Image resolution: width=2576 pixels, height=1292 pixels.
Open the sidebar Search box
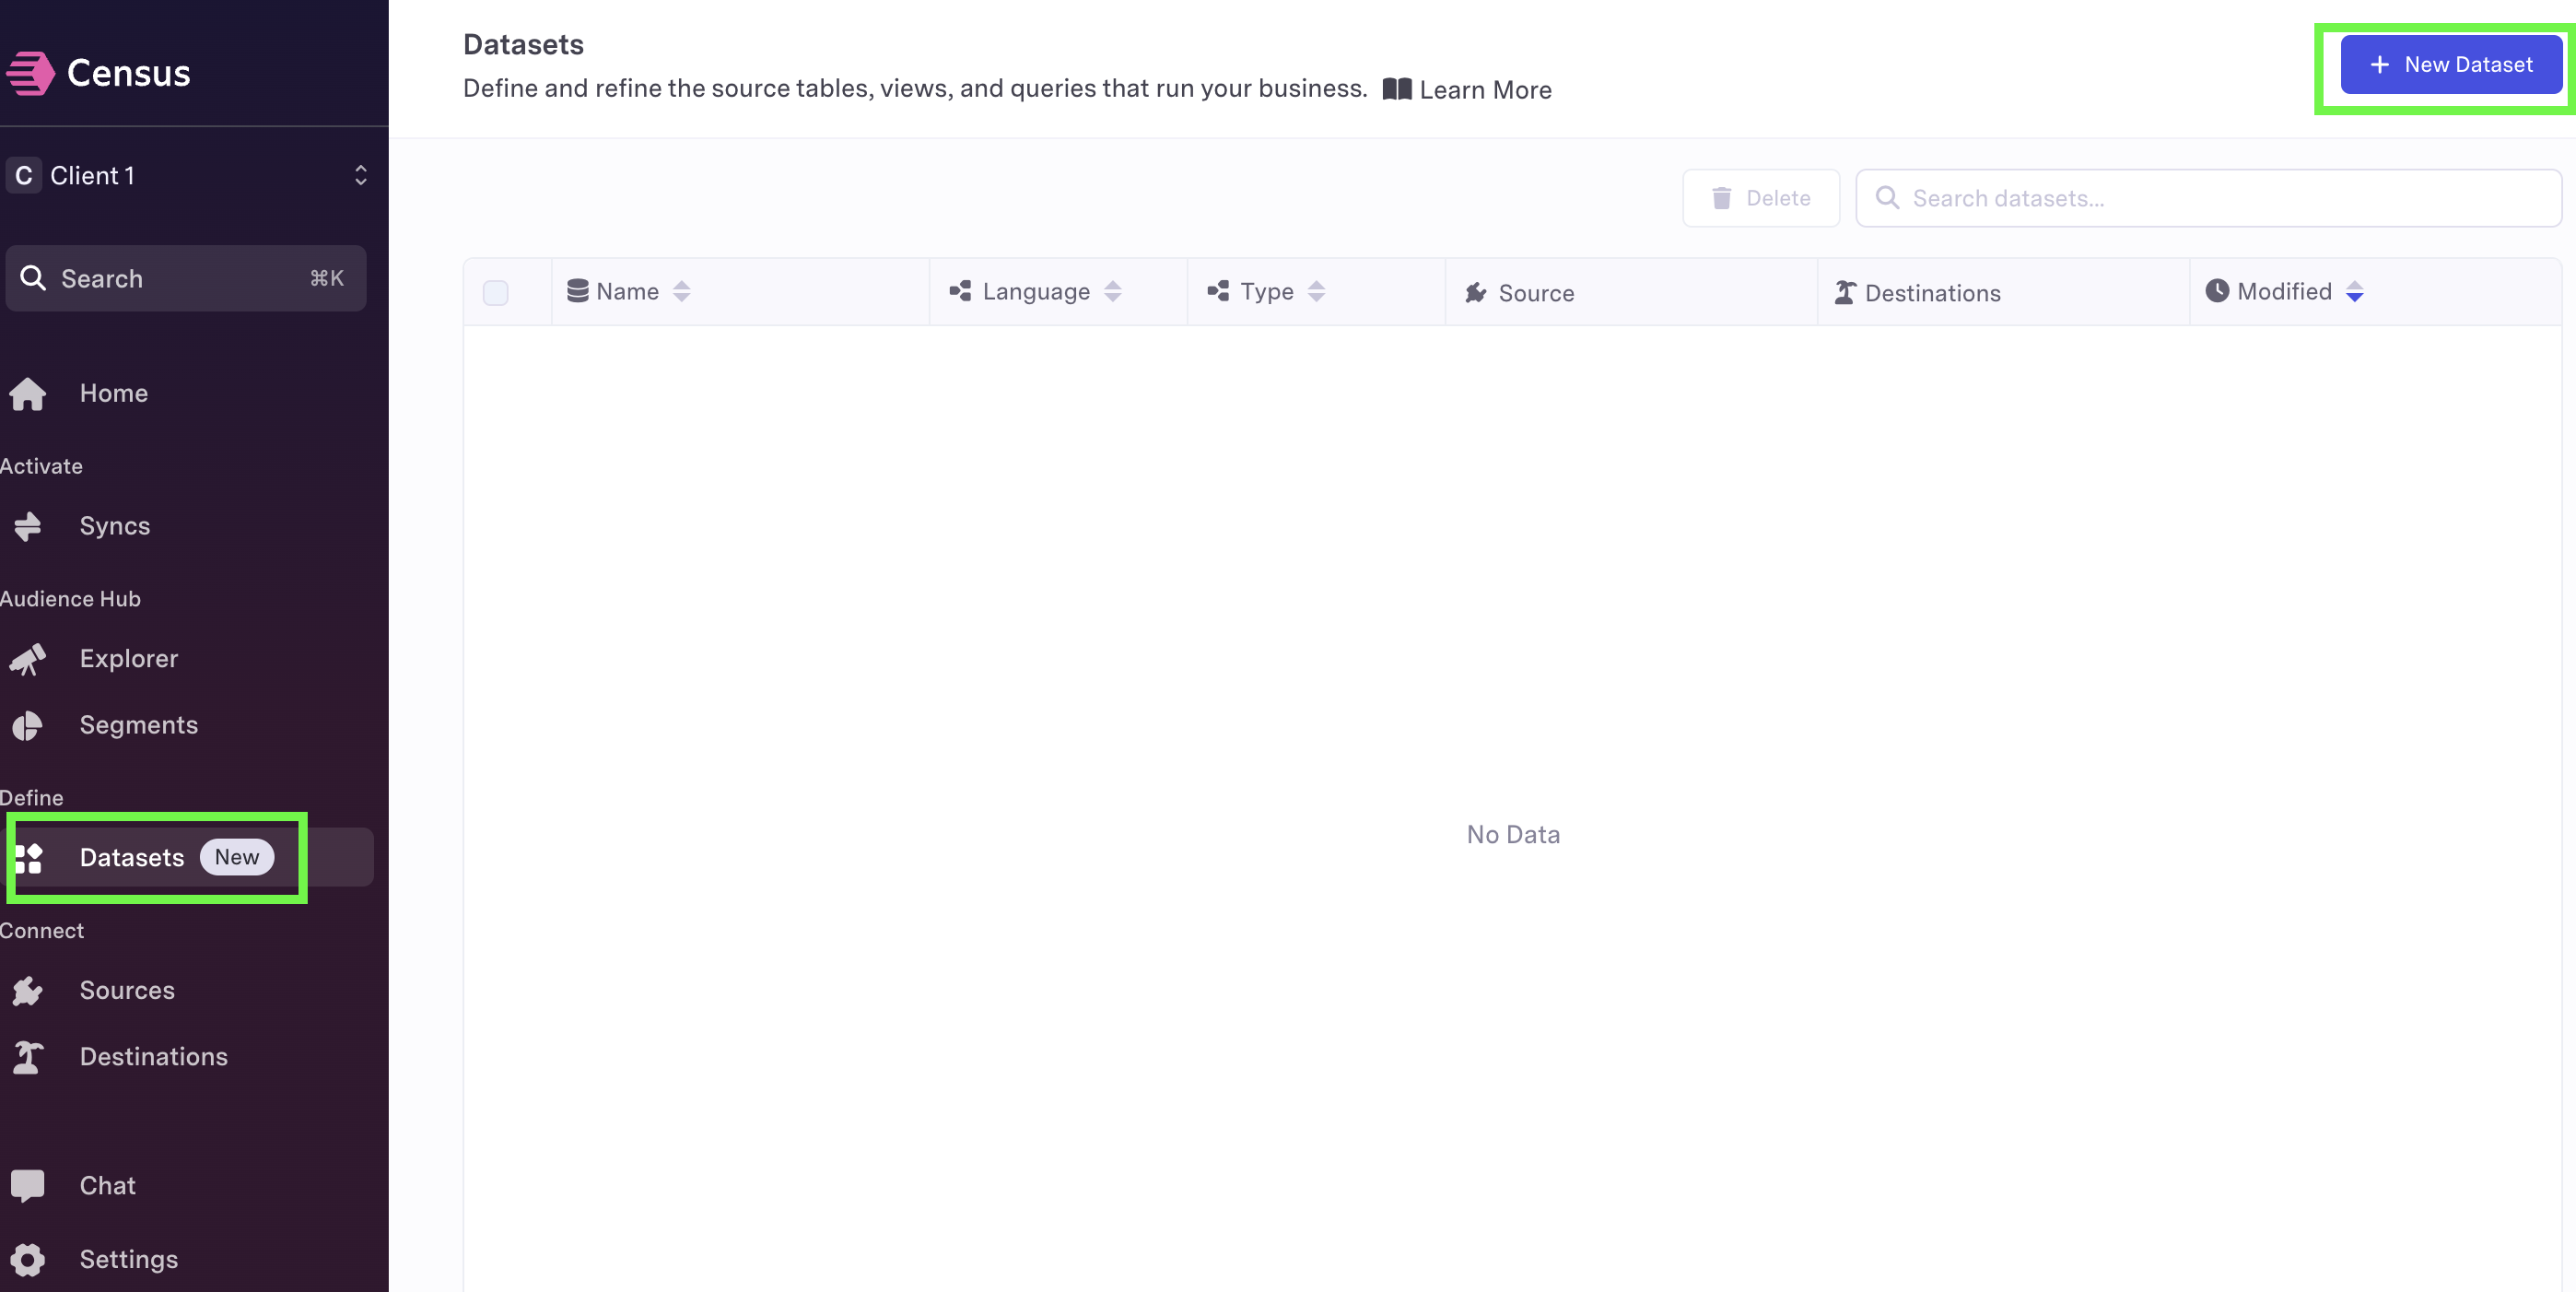[186, 278]
